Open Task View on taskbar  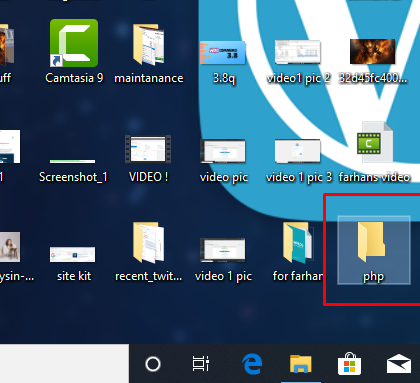[x=201, y=364]
